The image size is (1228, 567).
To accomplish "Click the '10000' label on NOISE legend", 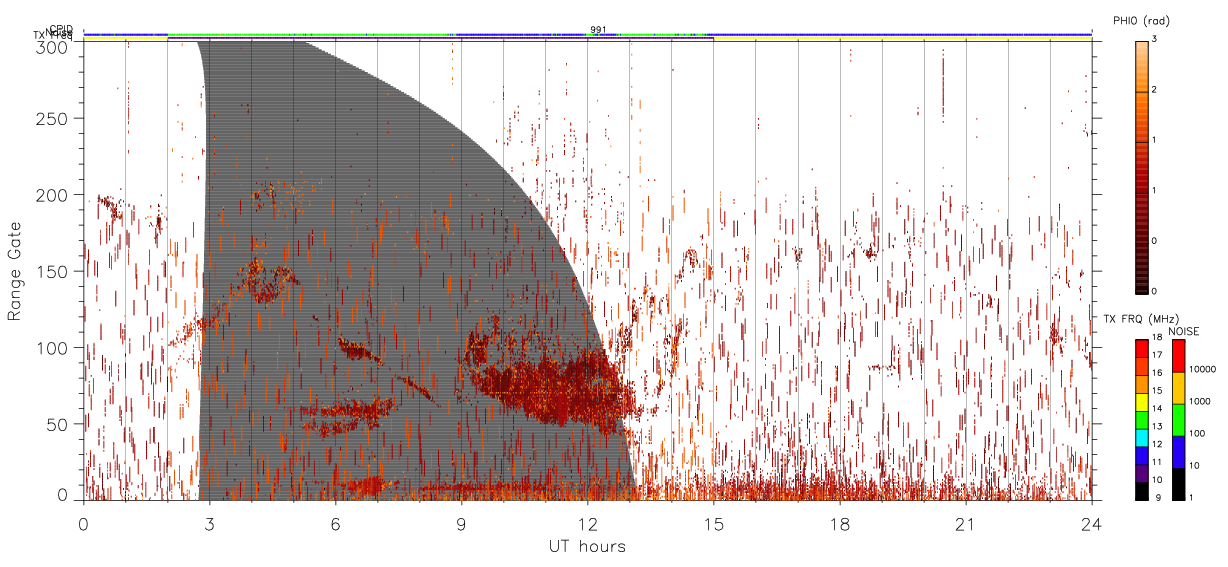I will [x=1204, y=369].
